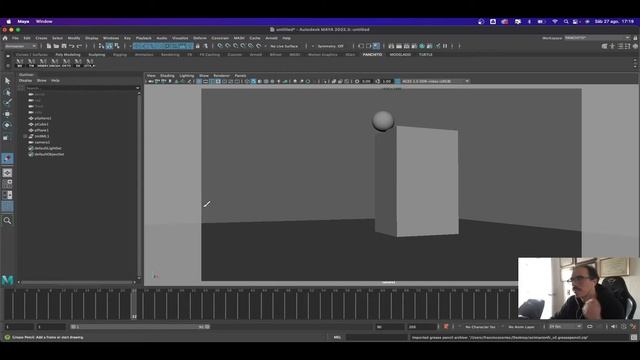The height and width of the screenshot is (360, 640).
Task: Open the Wi-Fi status menu
Action: click(555, 22)
